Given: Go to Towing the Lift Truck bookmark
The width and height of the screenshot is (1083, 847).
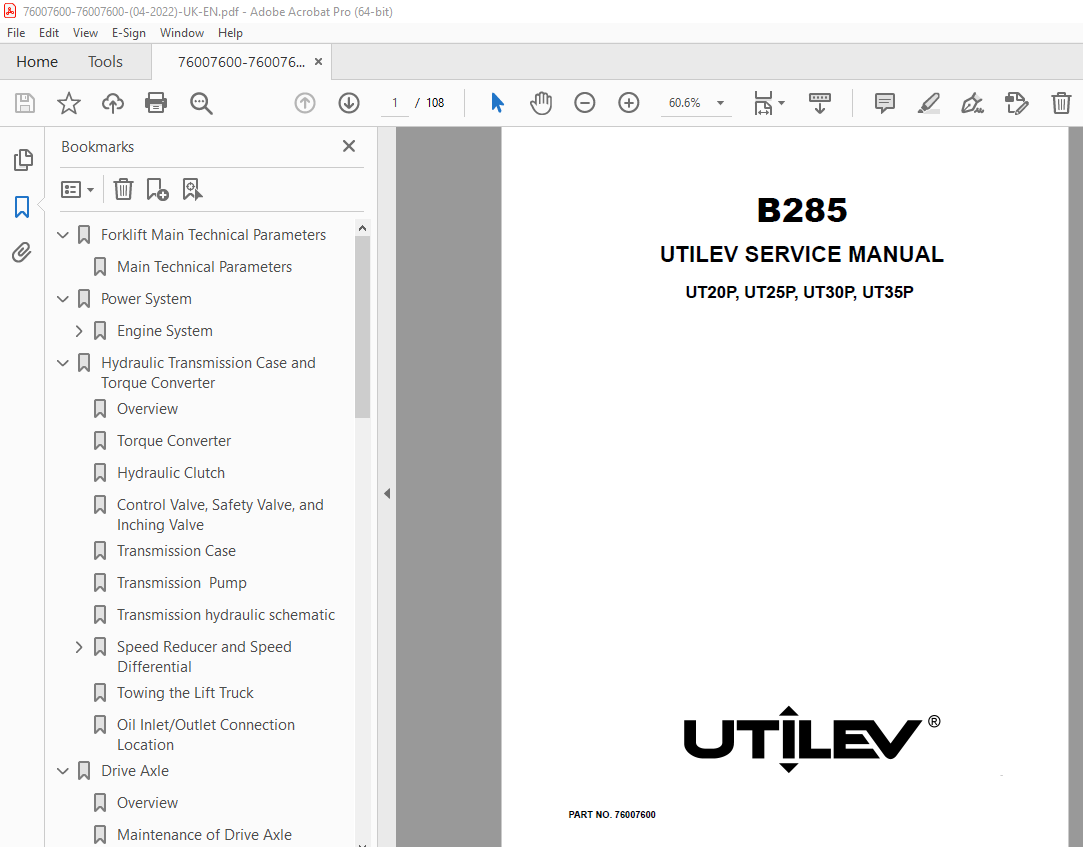Looking at the screenshot, I should [x=185, y=693].
